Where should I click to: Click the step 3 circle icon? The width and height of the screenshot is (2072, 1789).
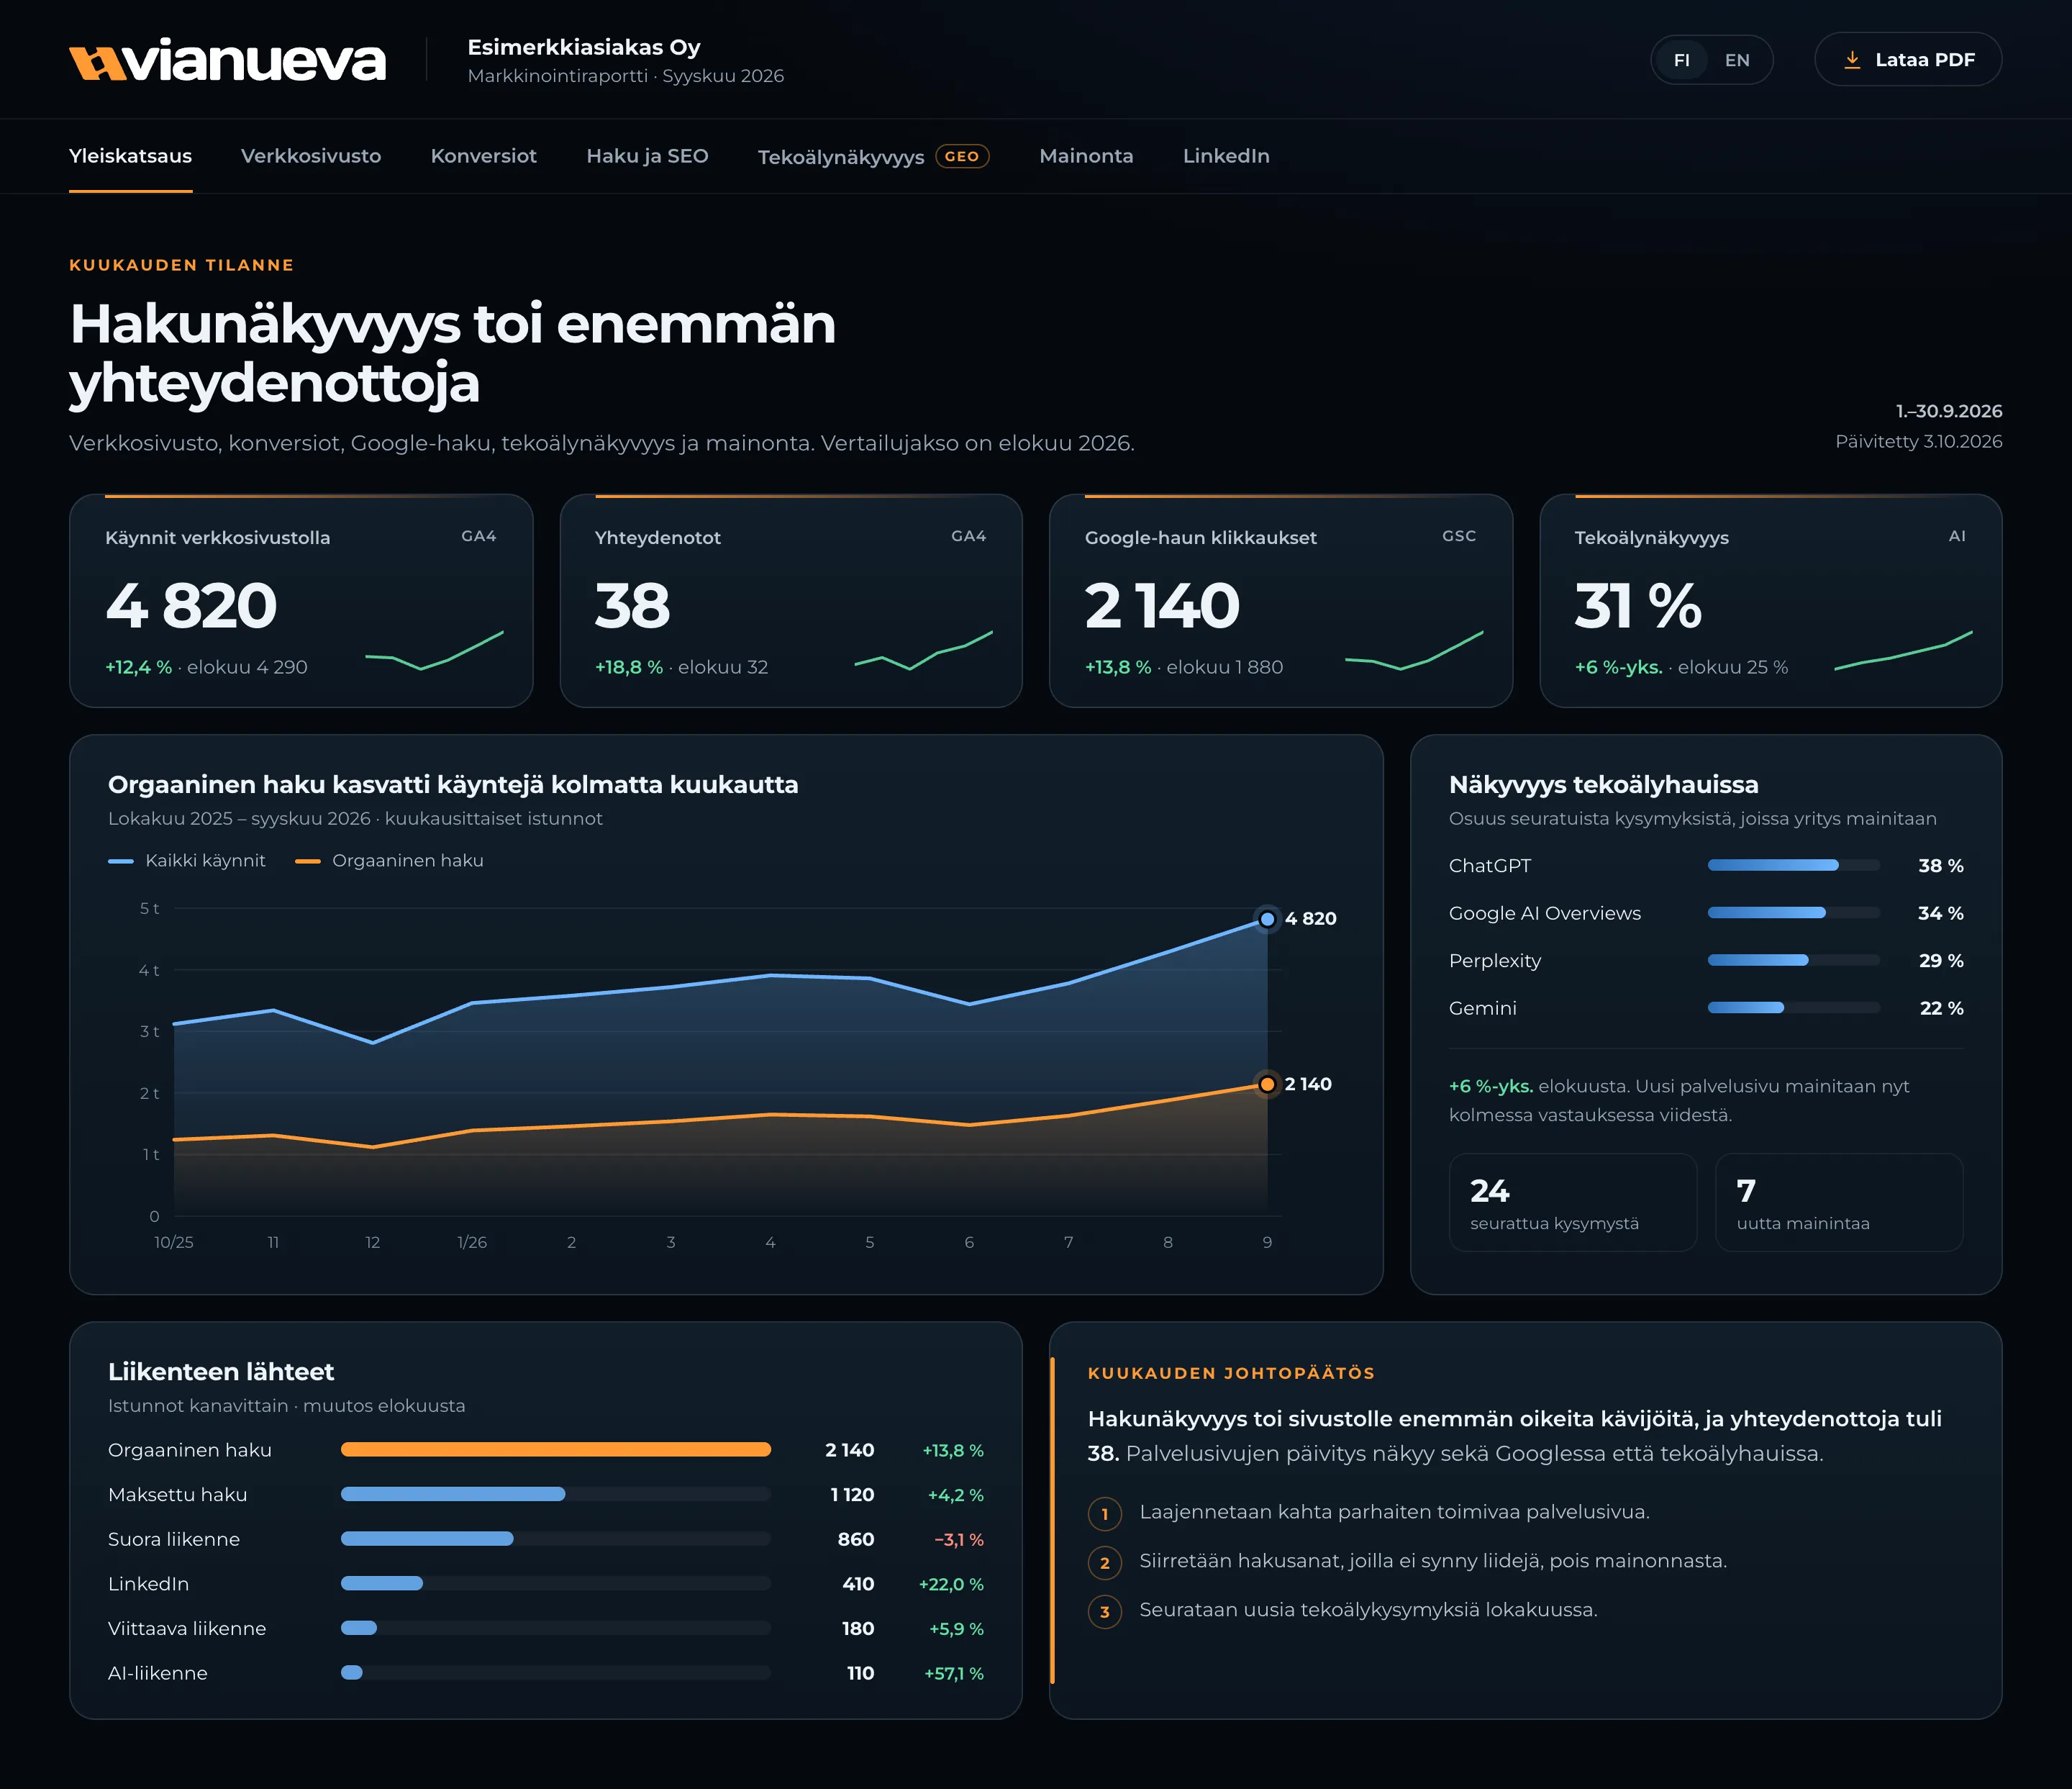click(1105, 1612)
